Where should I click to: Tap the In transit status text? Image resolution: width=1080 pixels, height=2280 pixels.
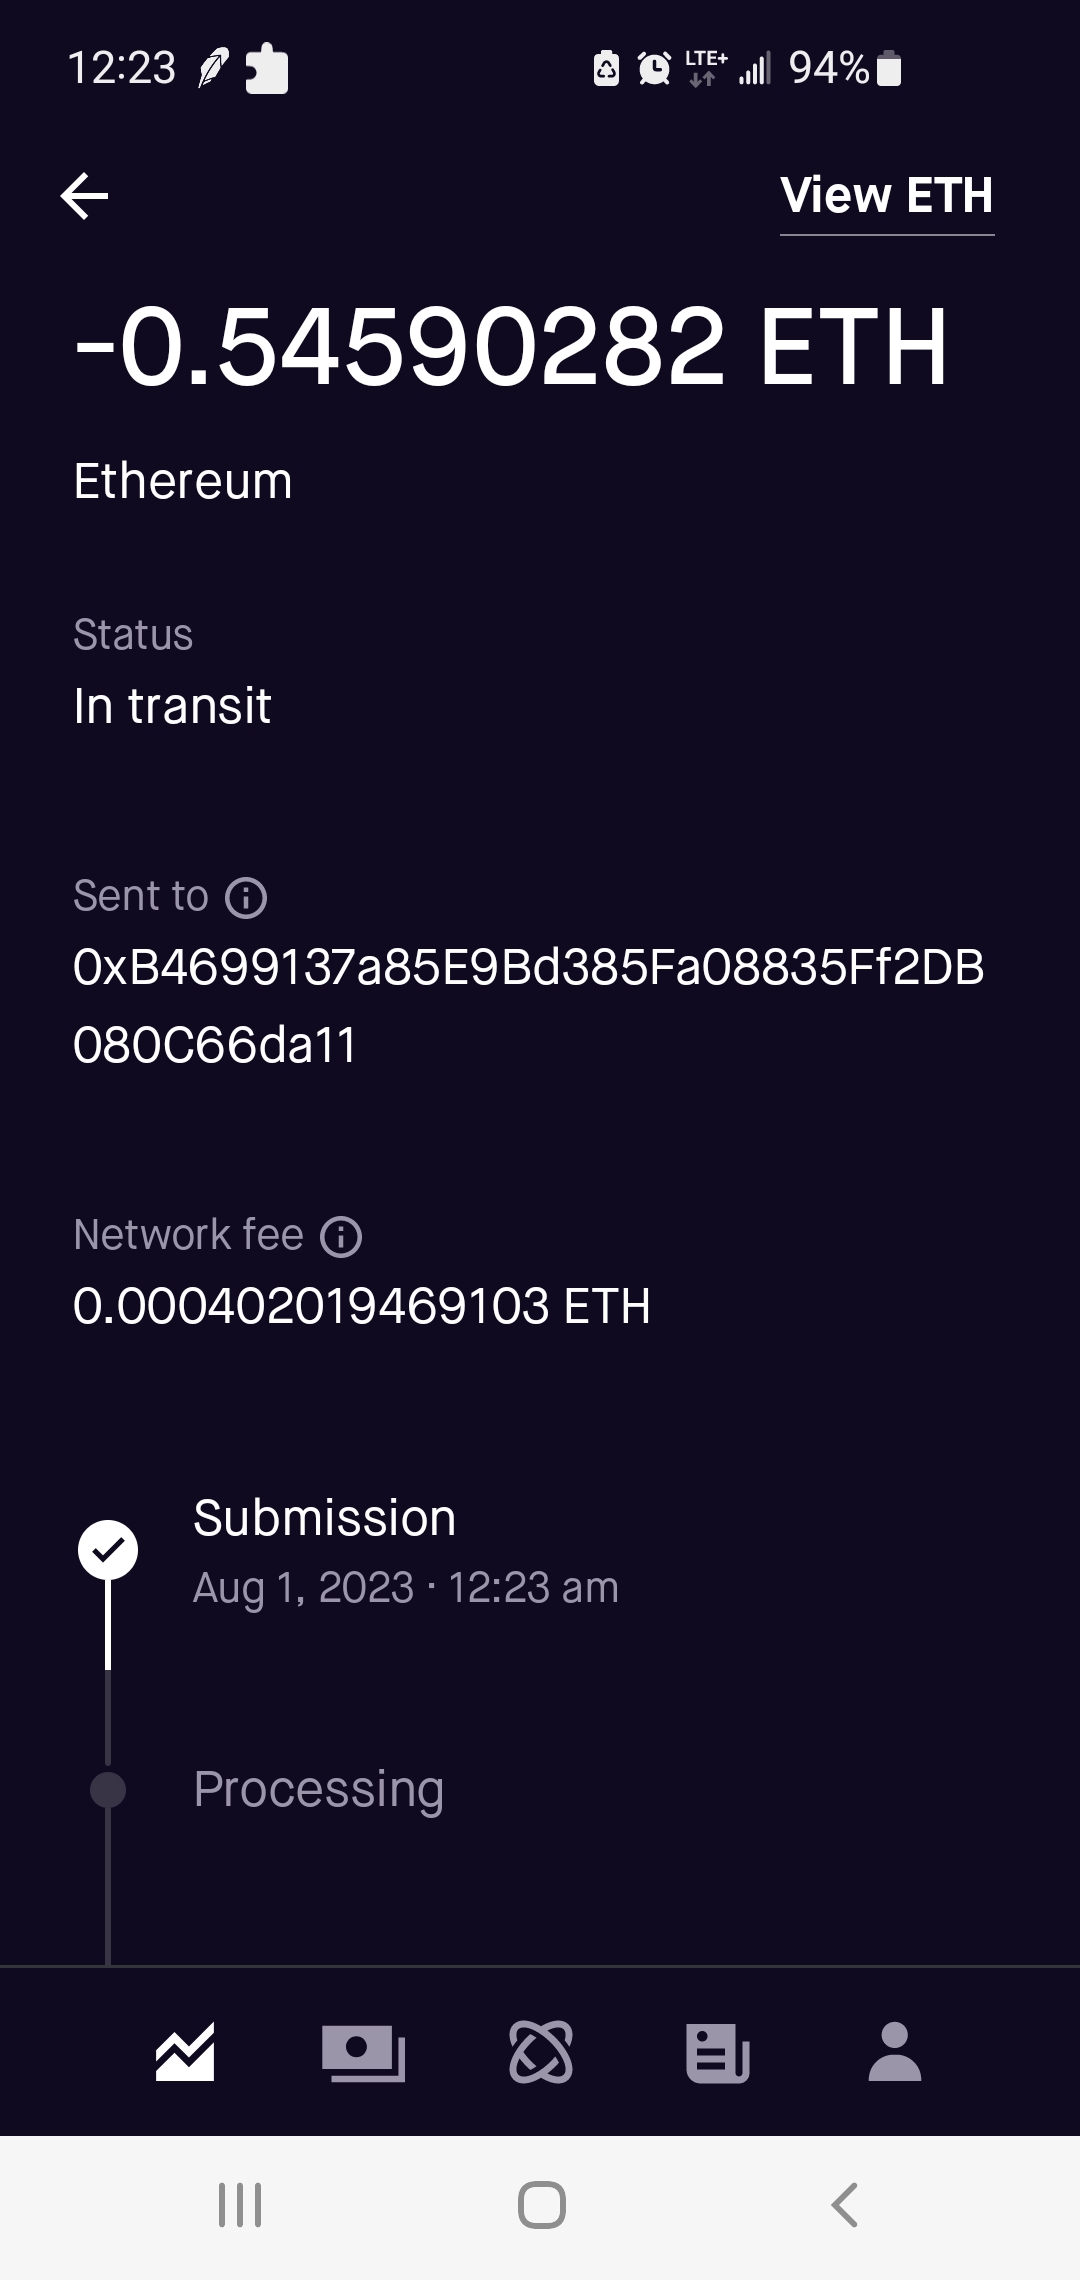pyautogui.click(x=172, y=706)
